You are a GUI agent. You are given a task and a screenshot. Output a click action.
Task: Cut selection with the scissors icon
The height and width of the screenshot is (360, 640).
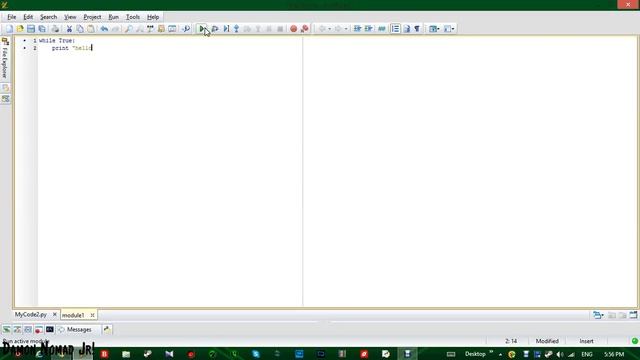tap(69, 29)
